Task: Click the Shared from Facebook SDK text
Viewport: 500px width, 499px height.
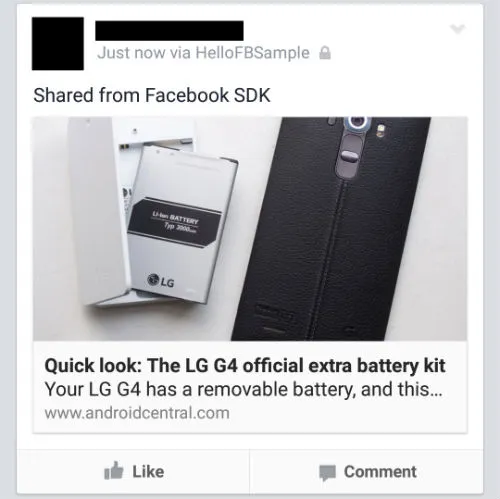Action: tap(152, 95)
